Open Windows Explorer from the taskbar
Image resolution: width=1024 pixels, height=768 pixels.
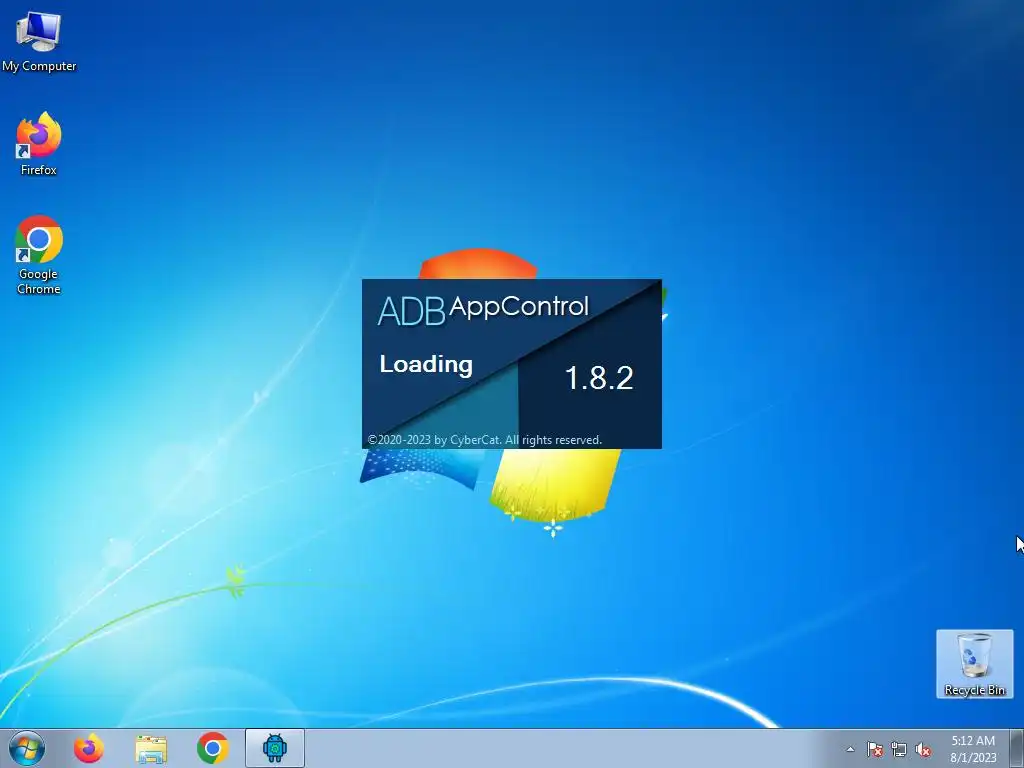(151, 749)
